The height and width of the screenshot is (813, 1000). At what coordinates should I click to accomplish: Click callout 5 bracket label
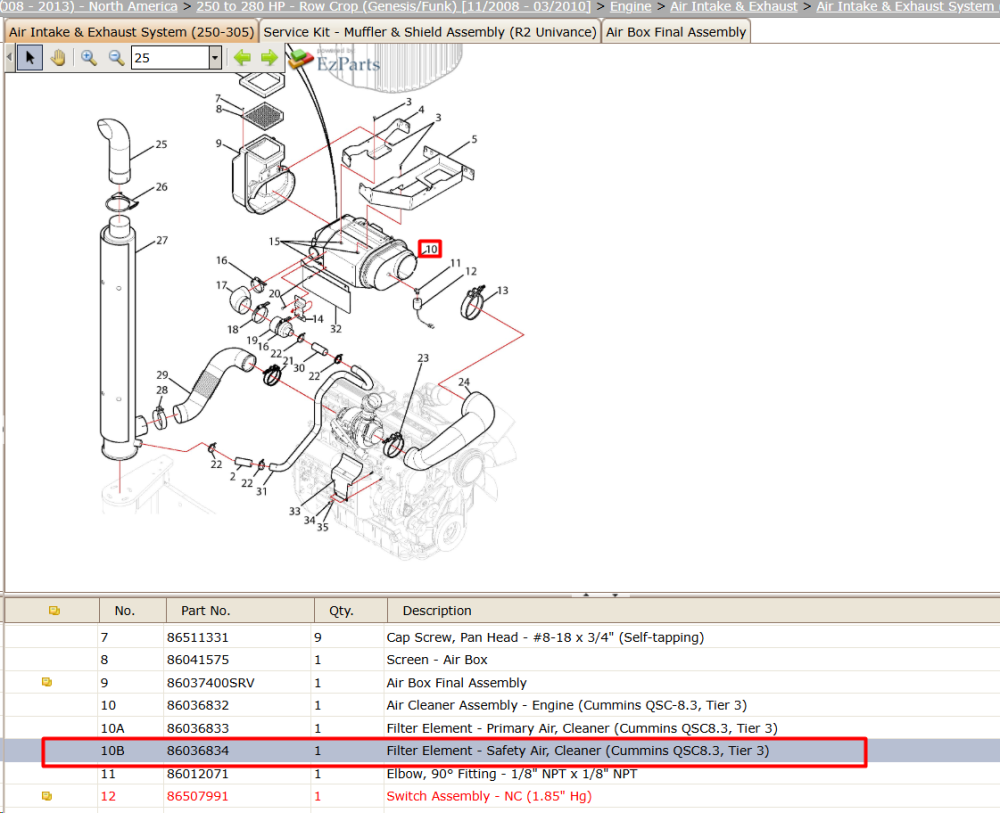tap(474, 139)
